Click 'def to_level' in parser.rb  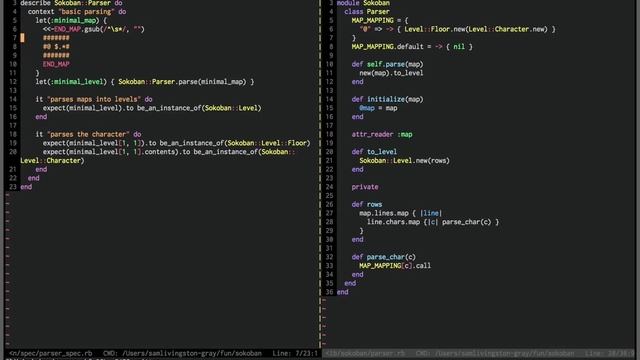374,152
